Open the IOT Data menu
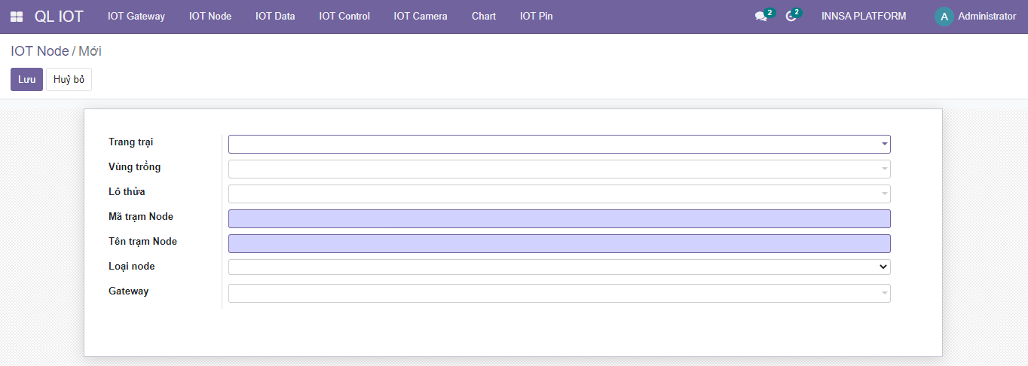This screenshot has width=1028, height=366. click(275, 16)
